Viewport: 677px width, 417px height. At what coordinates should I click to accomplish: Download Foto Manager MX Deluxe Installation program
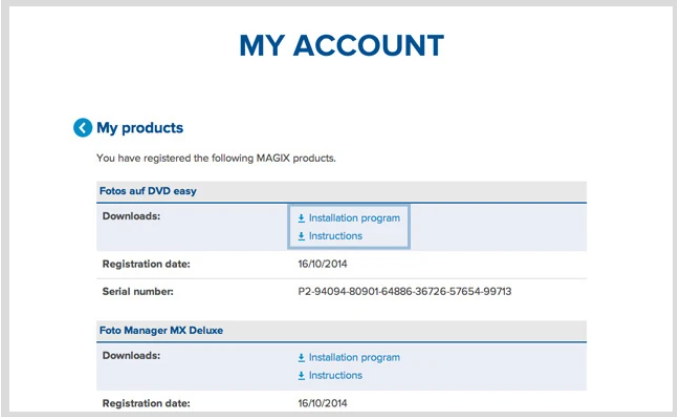(x=354, y=358)
